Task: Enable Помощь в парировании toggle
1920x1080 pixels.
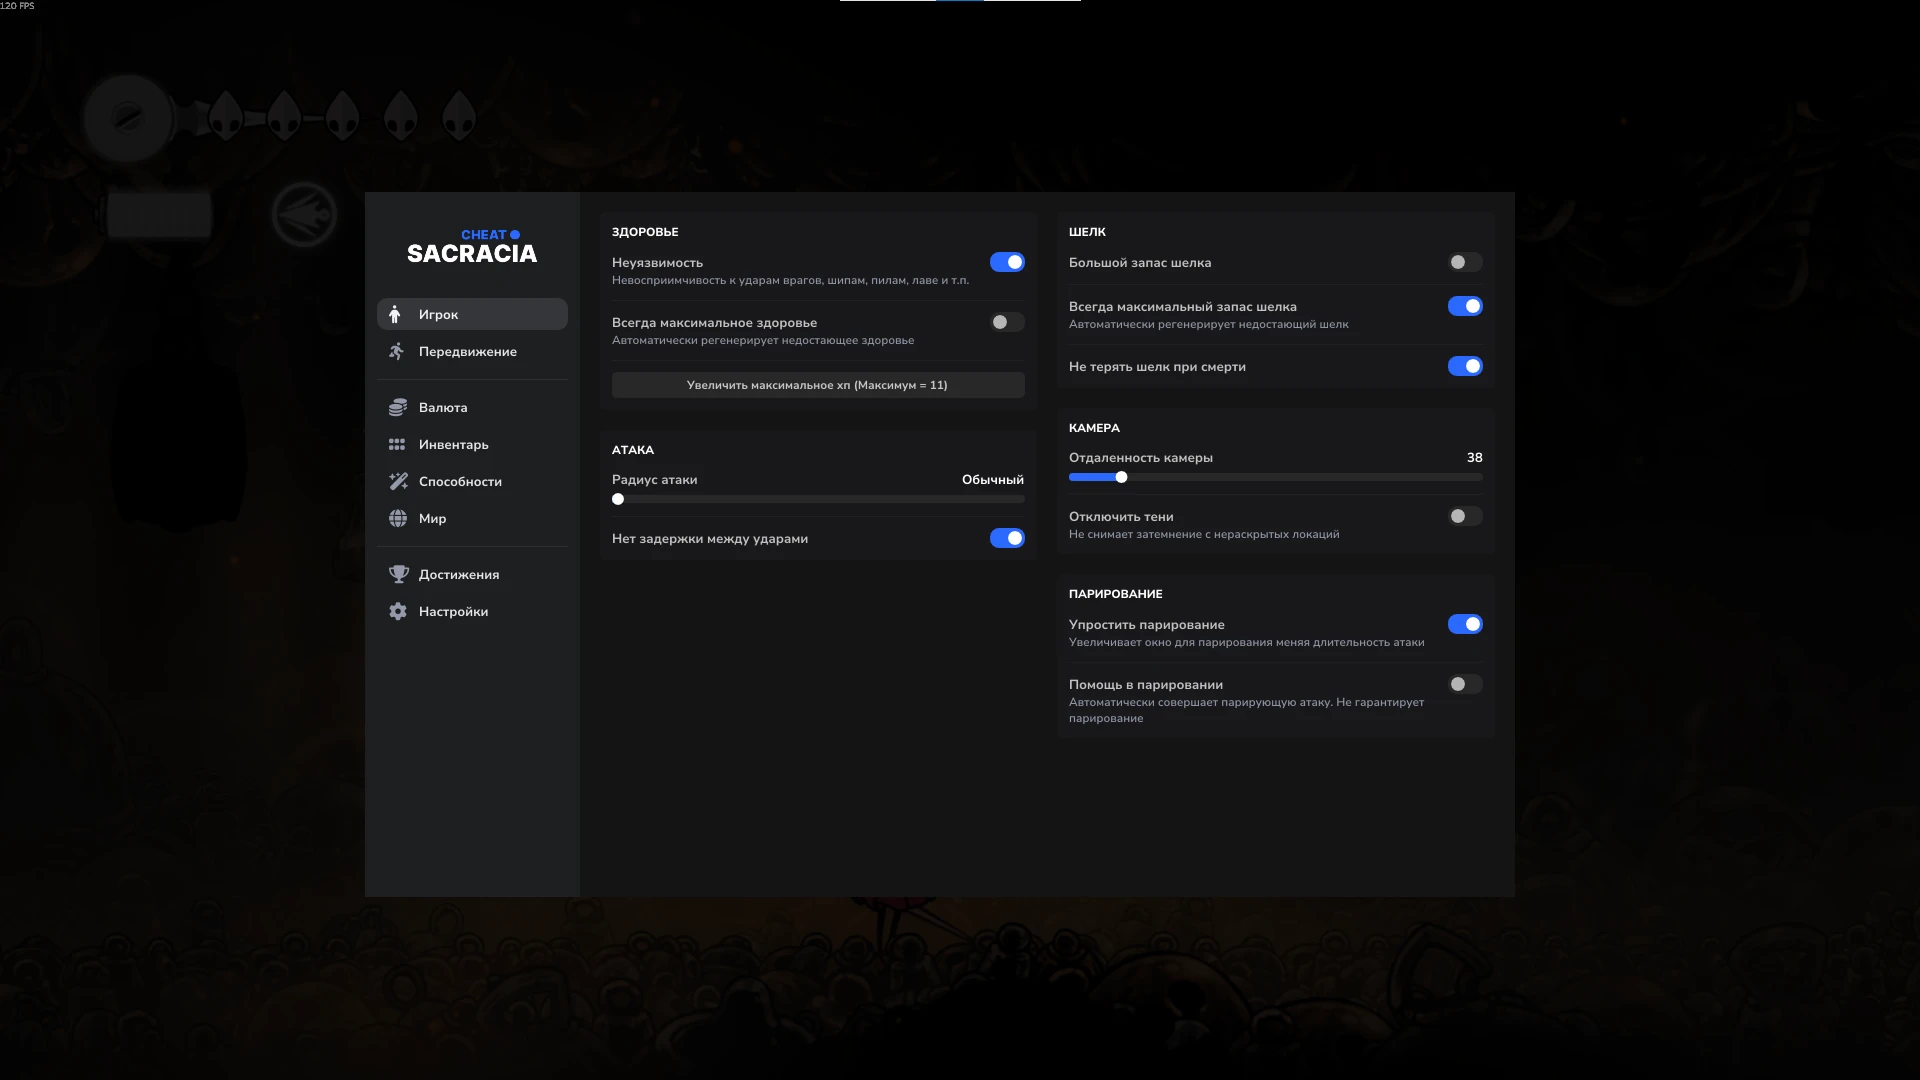Action: pos(1464,684)
